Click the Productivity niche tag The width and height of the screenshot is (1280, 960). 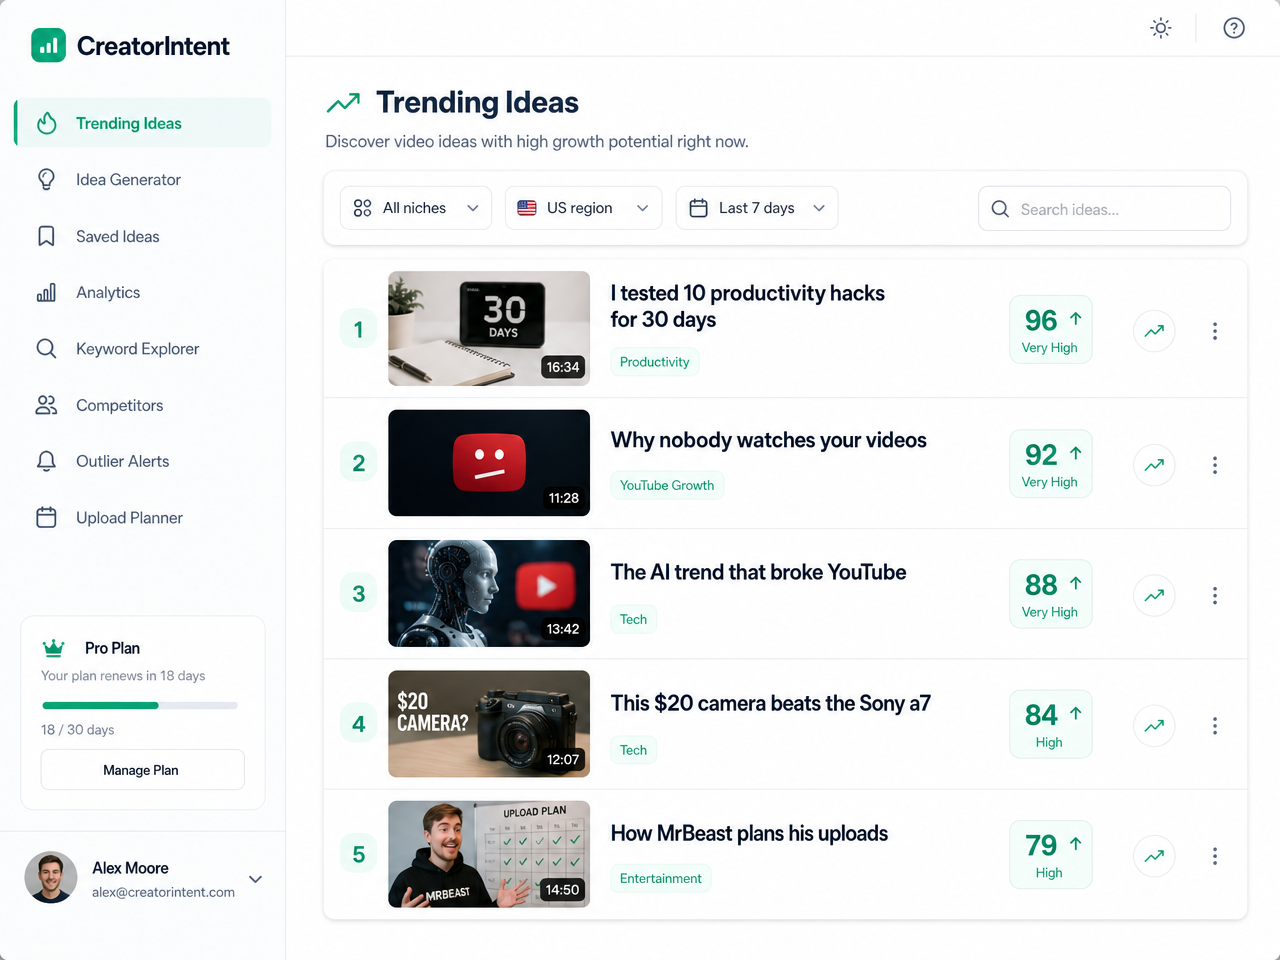[654, 362]
